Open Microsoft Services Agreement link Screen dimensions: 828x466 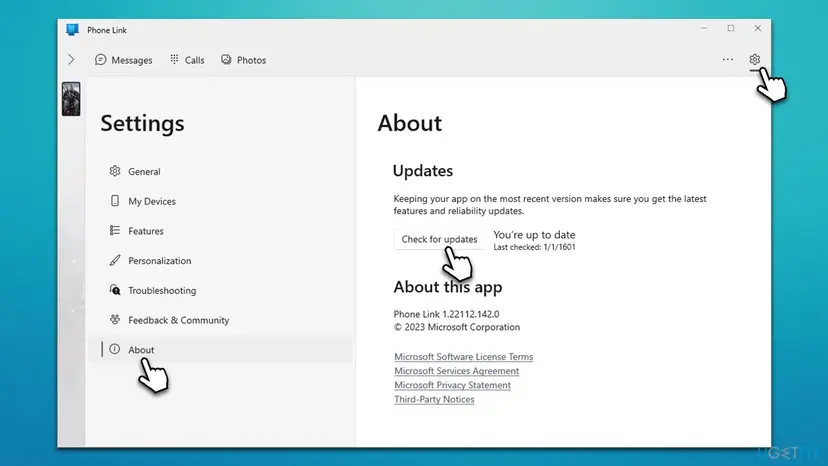point(457,371)
